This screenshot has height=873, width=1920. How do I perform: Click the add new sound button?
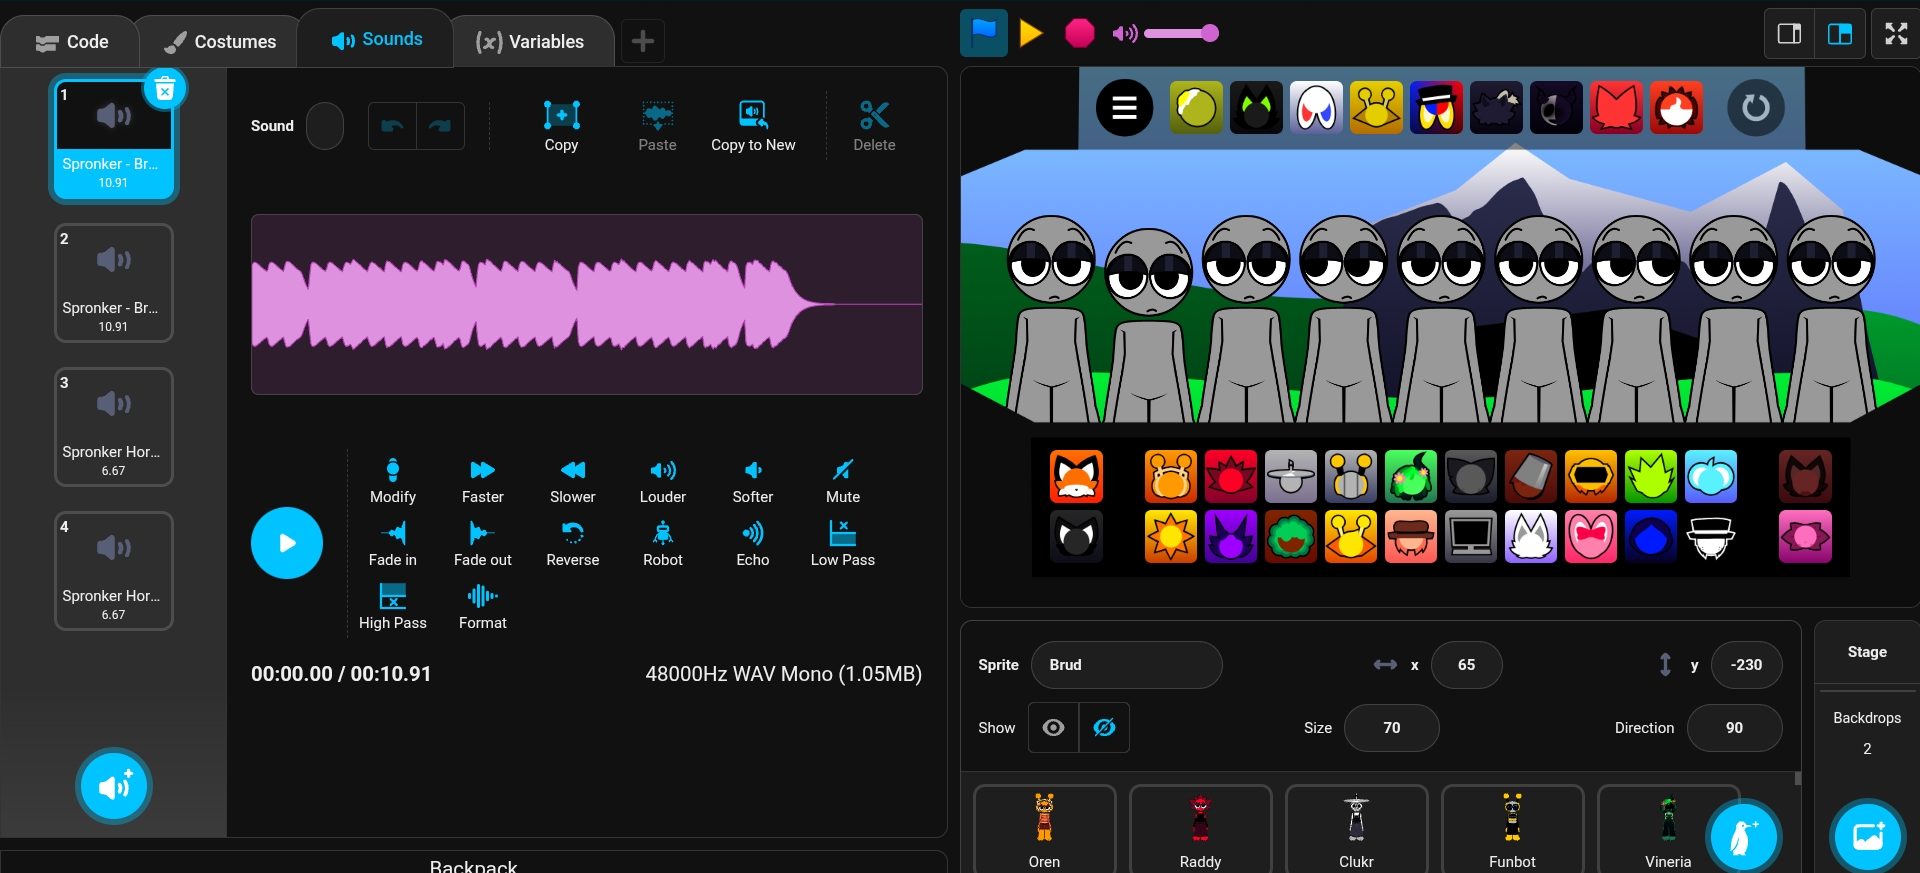(x=114, y=786)
